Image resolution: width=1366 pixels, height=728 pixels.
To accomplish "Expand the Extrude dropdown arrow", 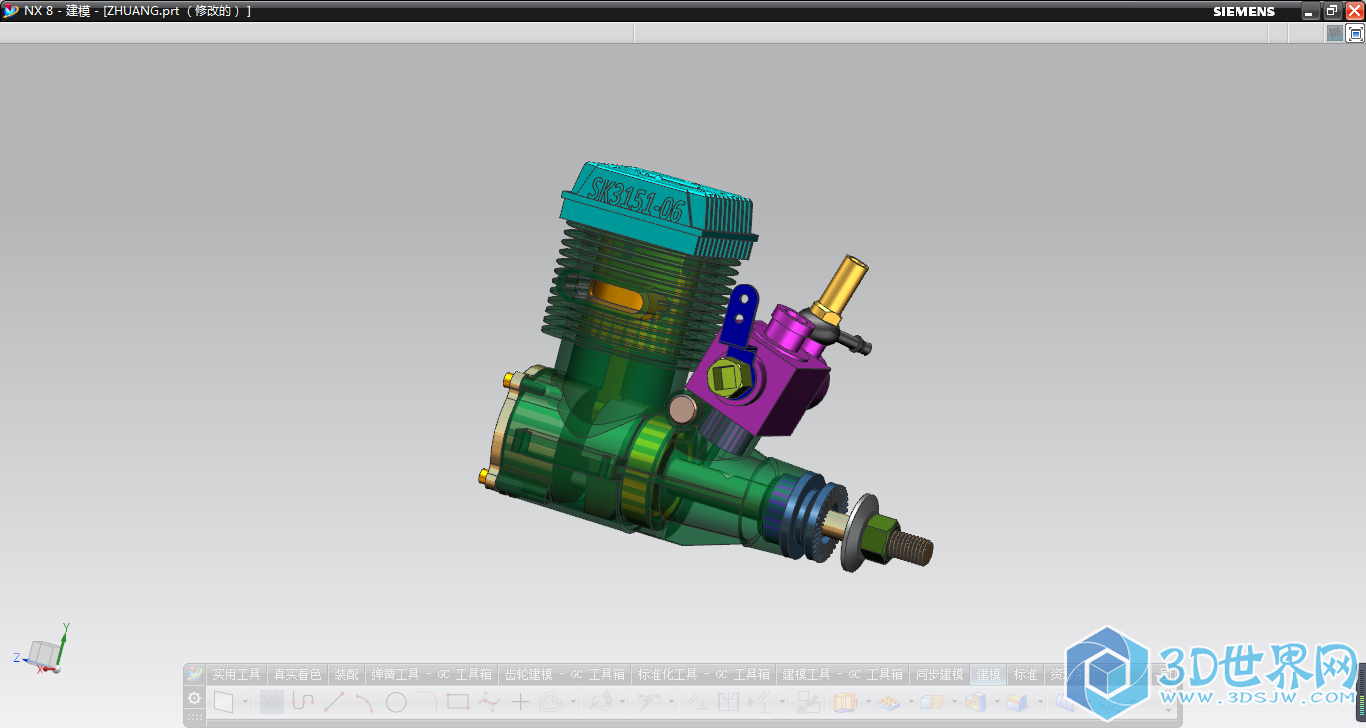I will click(x=868, y=701).
